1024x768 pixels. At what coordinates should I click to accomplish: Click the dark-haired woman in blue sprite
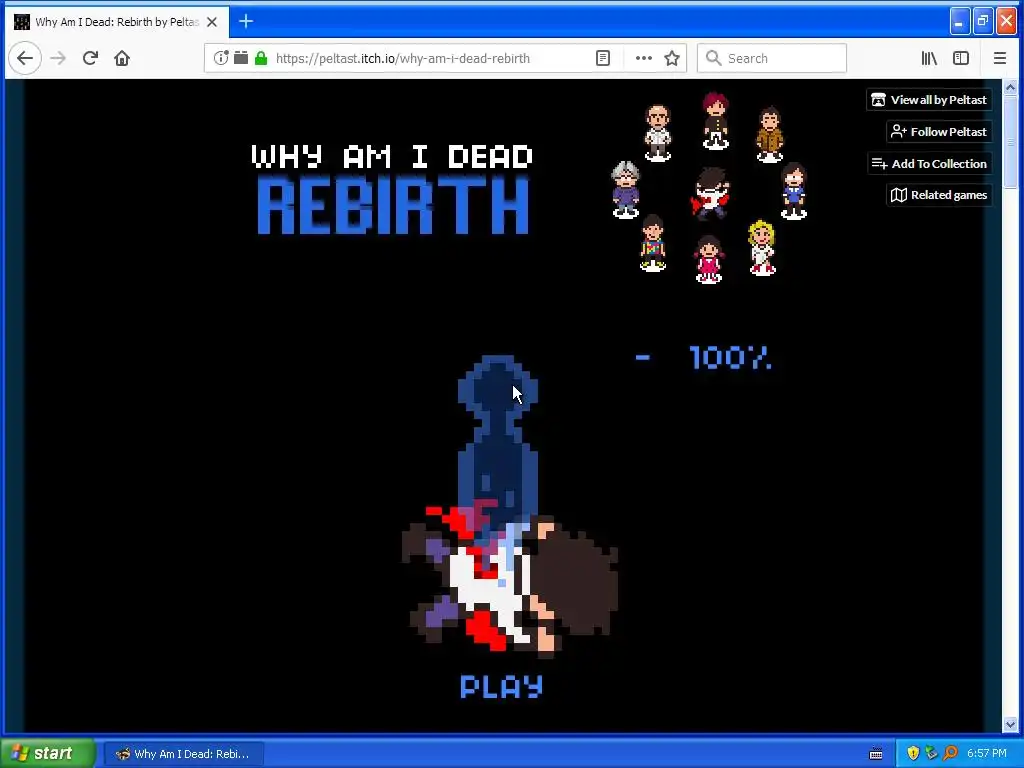(793, 191)
